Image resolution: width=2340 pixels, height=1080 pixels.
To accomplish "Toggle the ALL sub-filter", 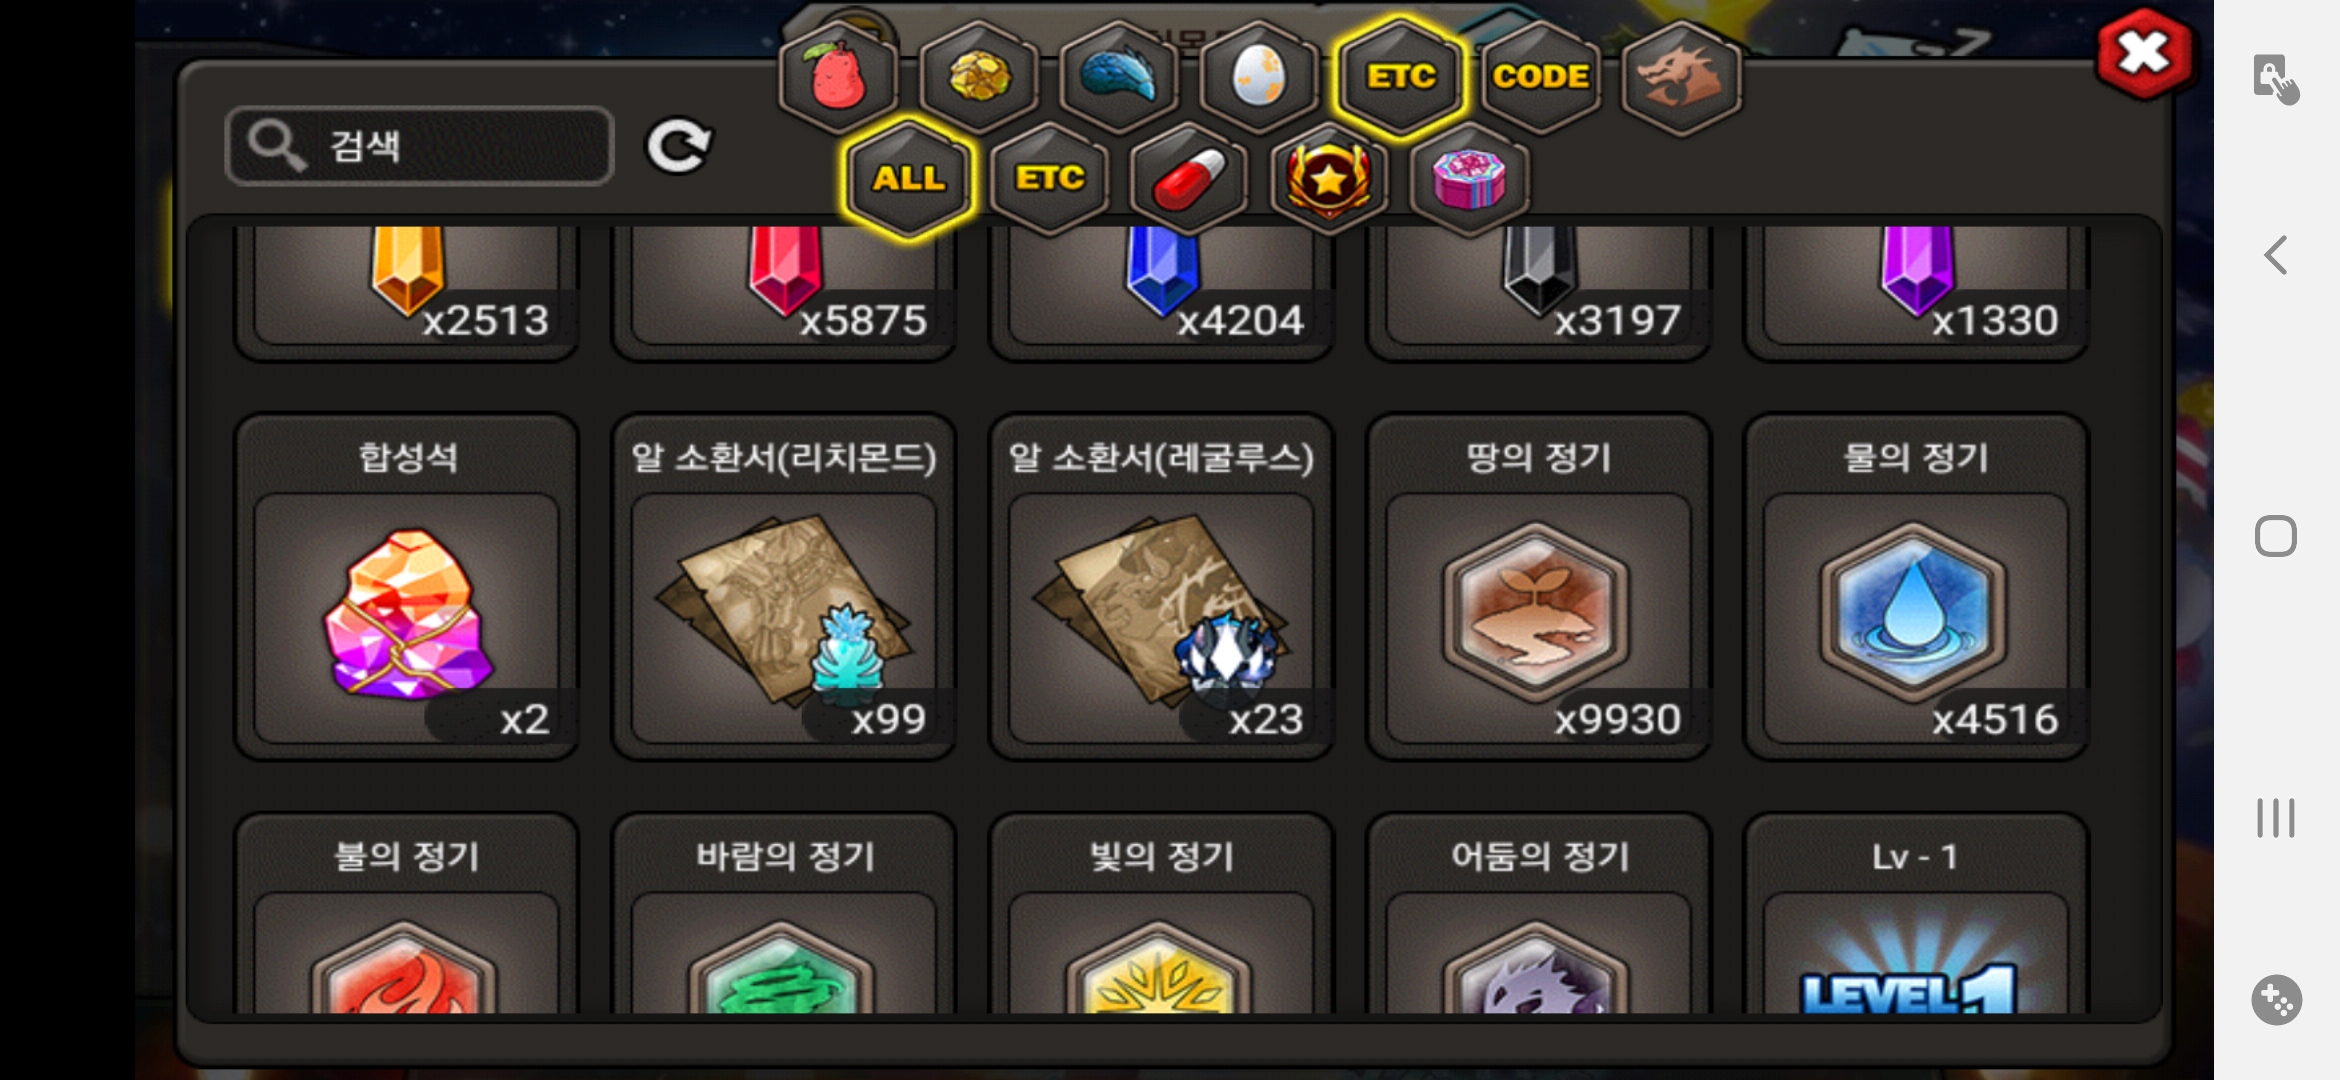I will (908, 179).
